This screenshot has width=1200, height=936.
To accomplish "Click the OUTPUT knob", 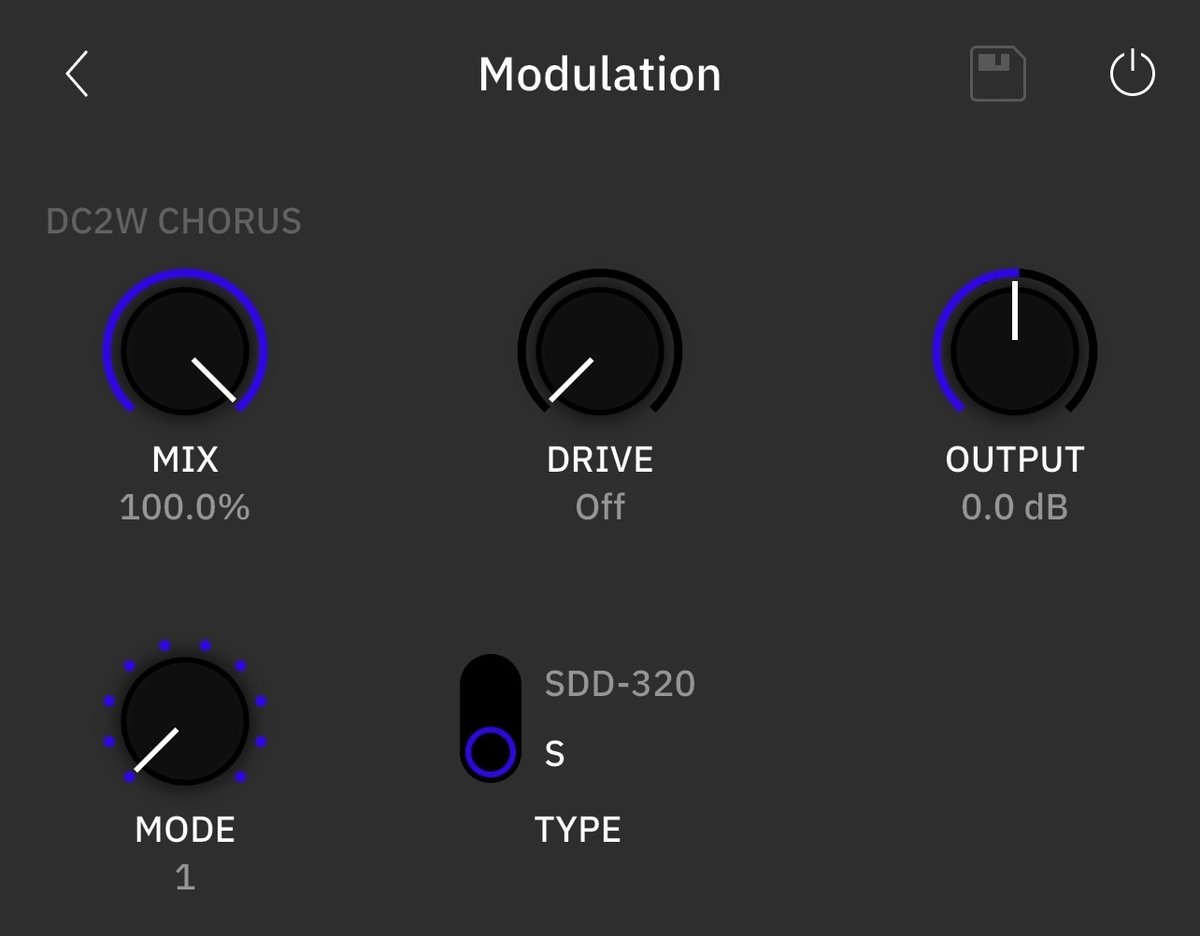I will 1014,350.
